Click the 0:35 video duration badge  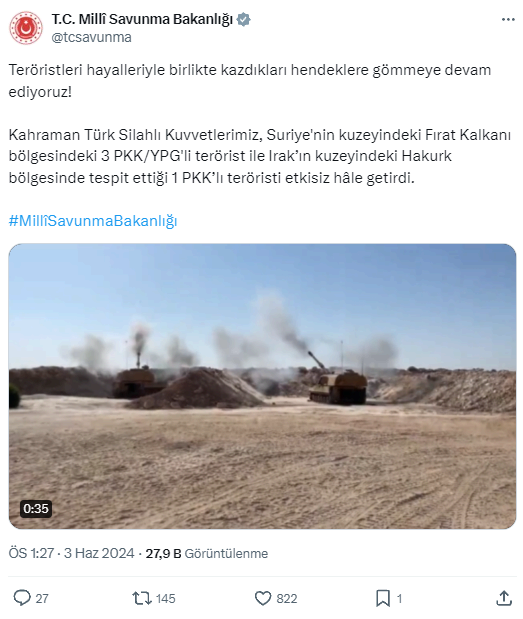point(36,508)
